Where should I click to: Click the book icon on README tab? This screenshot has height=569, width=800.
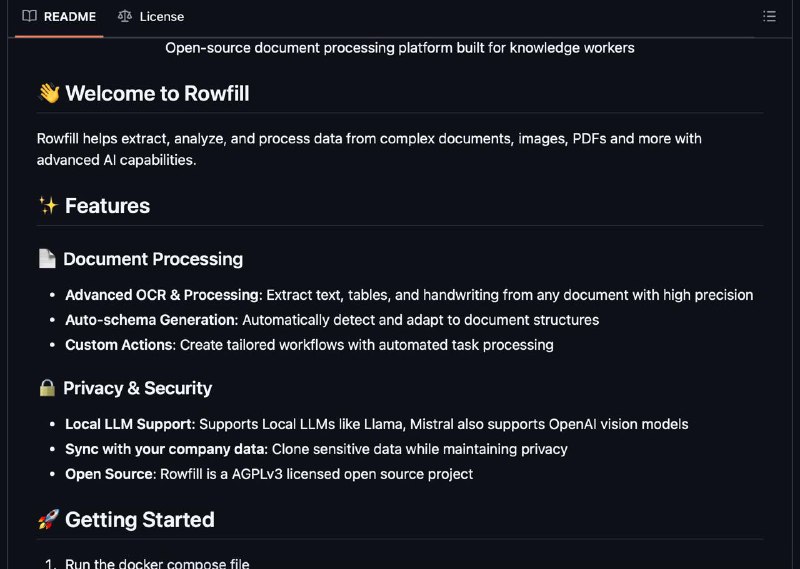coord(30,16)
